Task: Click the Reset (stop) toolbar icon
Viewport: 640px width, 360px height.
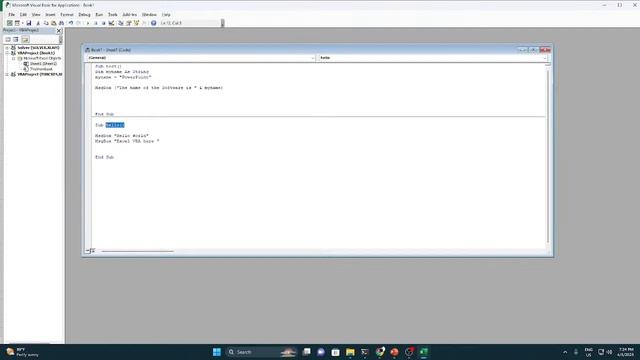Action: pos(103,23)
